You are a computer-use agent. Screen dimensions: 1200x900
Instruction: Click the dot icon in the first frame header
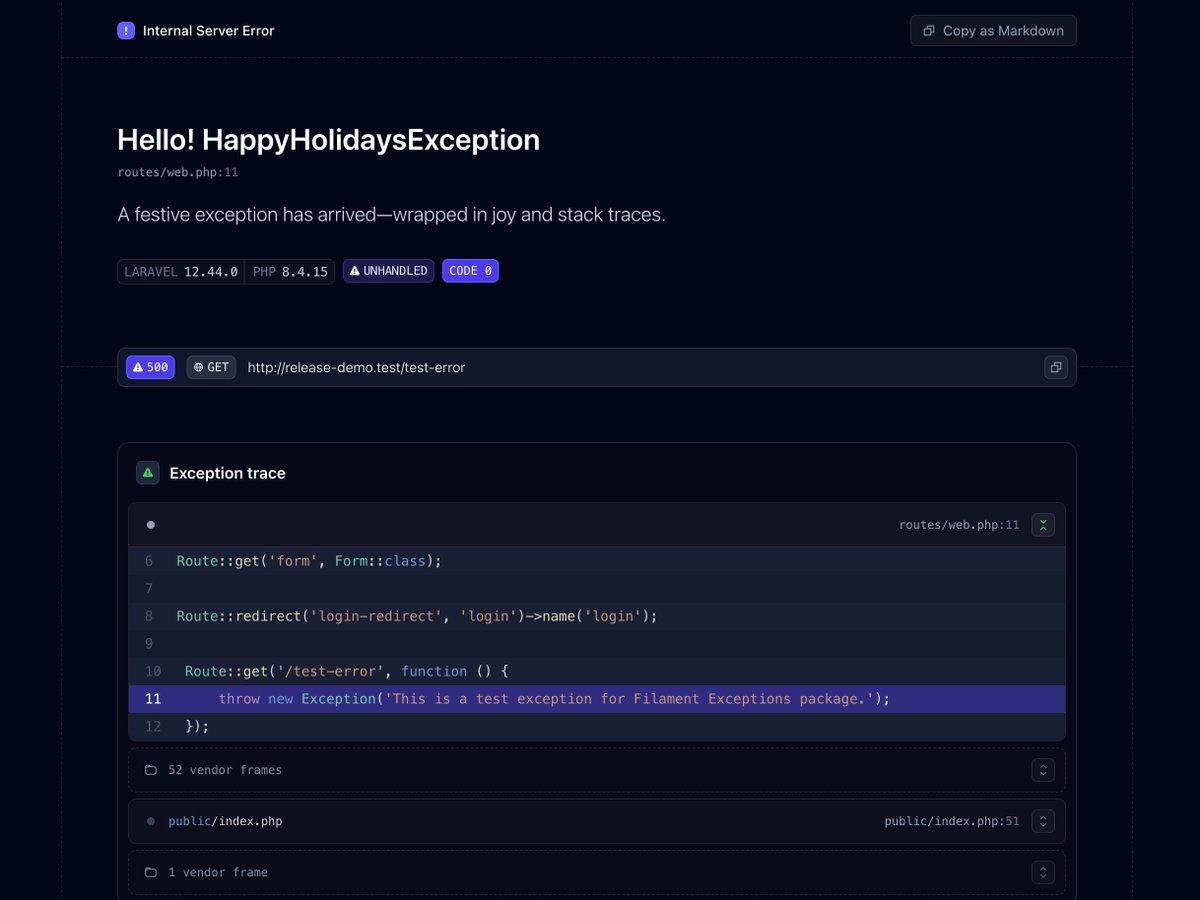pyautogui.click(x=151, y=525)
